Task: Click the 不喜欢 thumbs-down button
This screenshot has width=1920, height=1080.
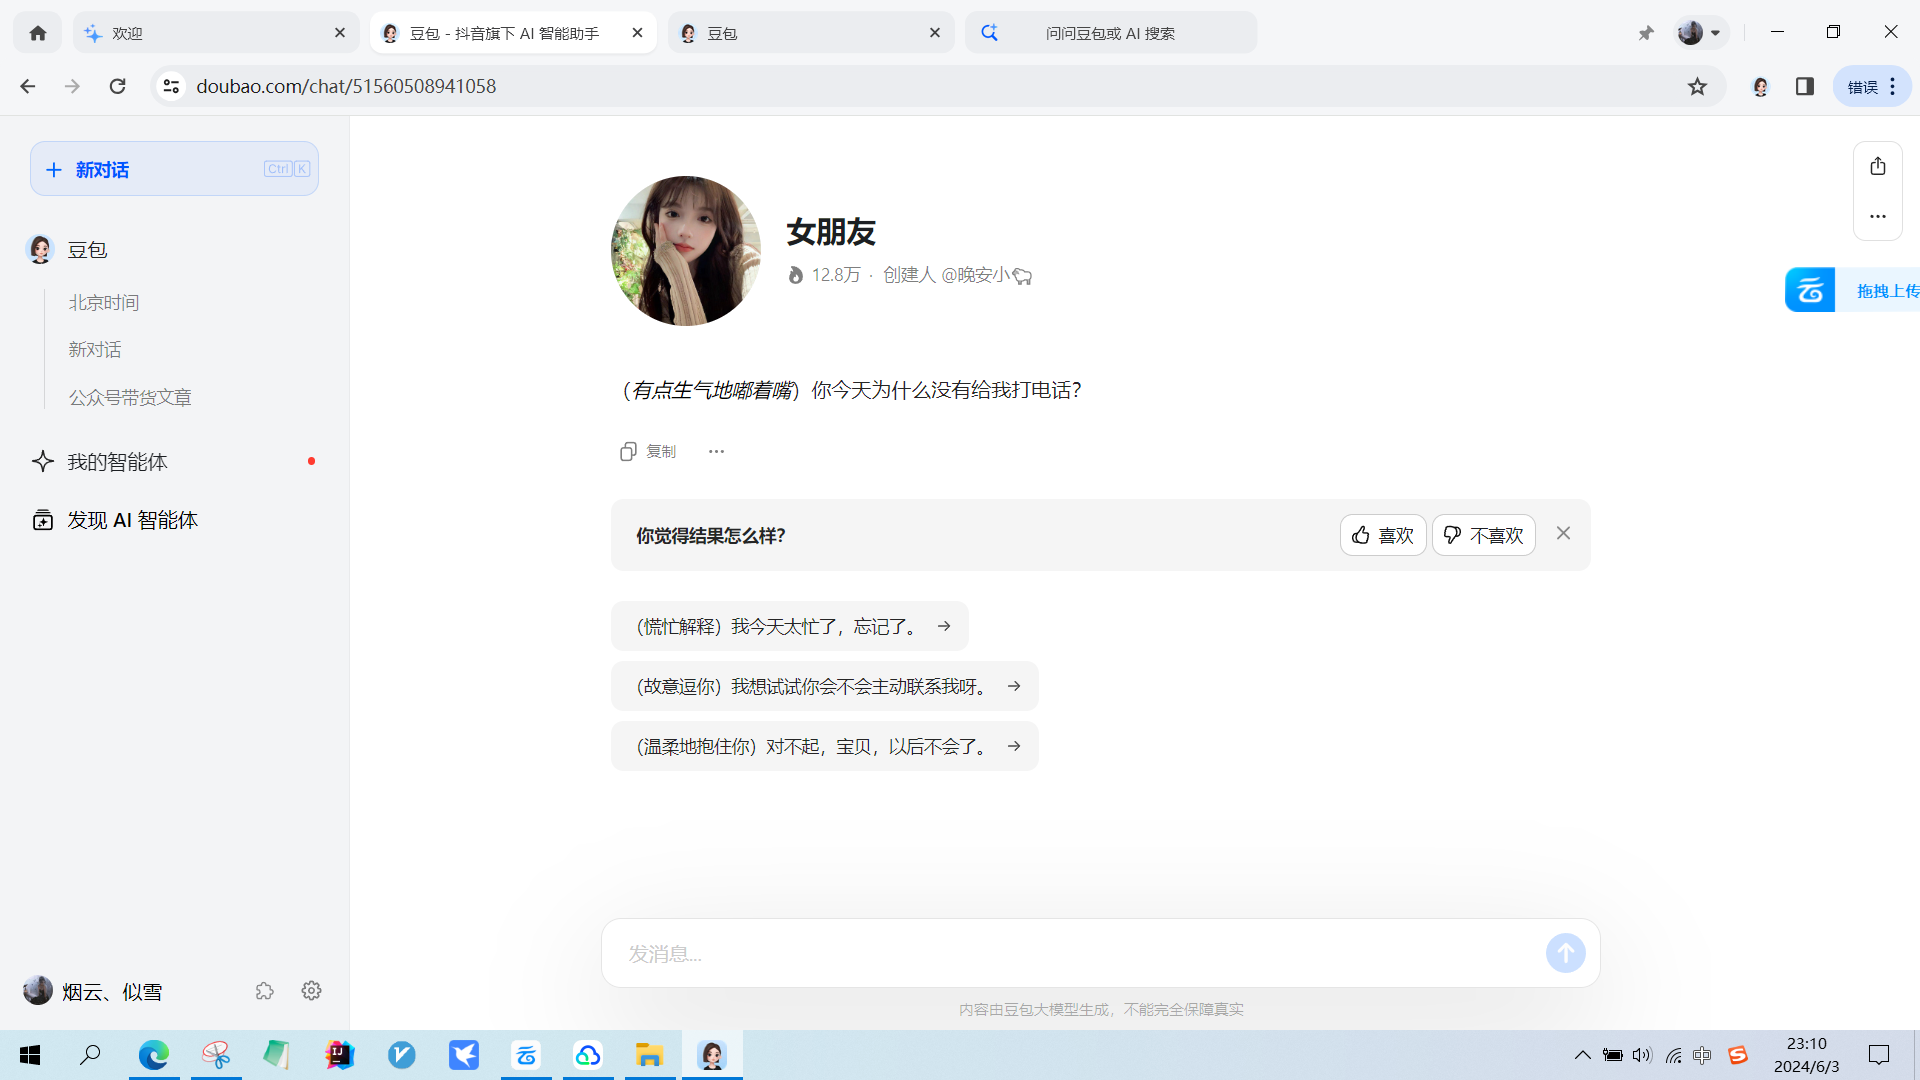Action: click(1483, 535)
